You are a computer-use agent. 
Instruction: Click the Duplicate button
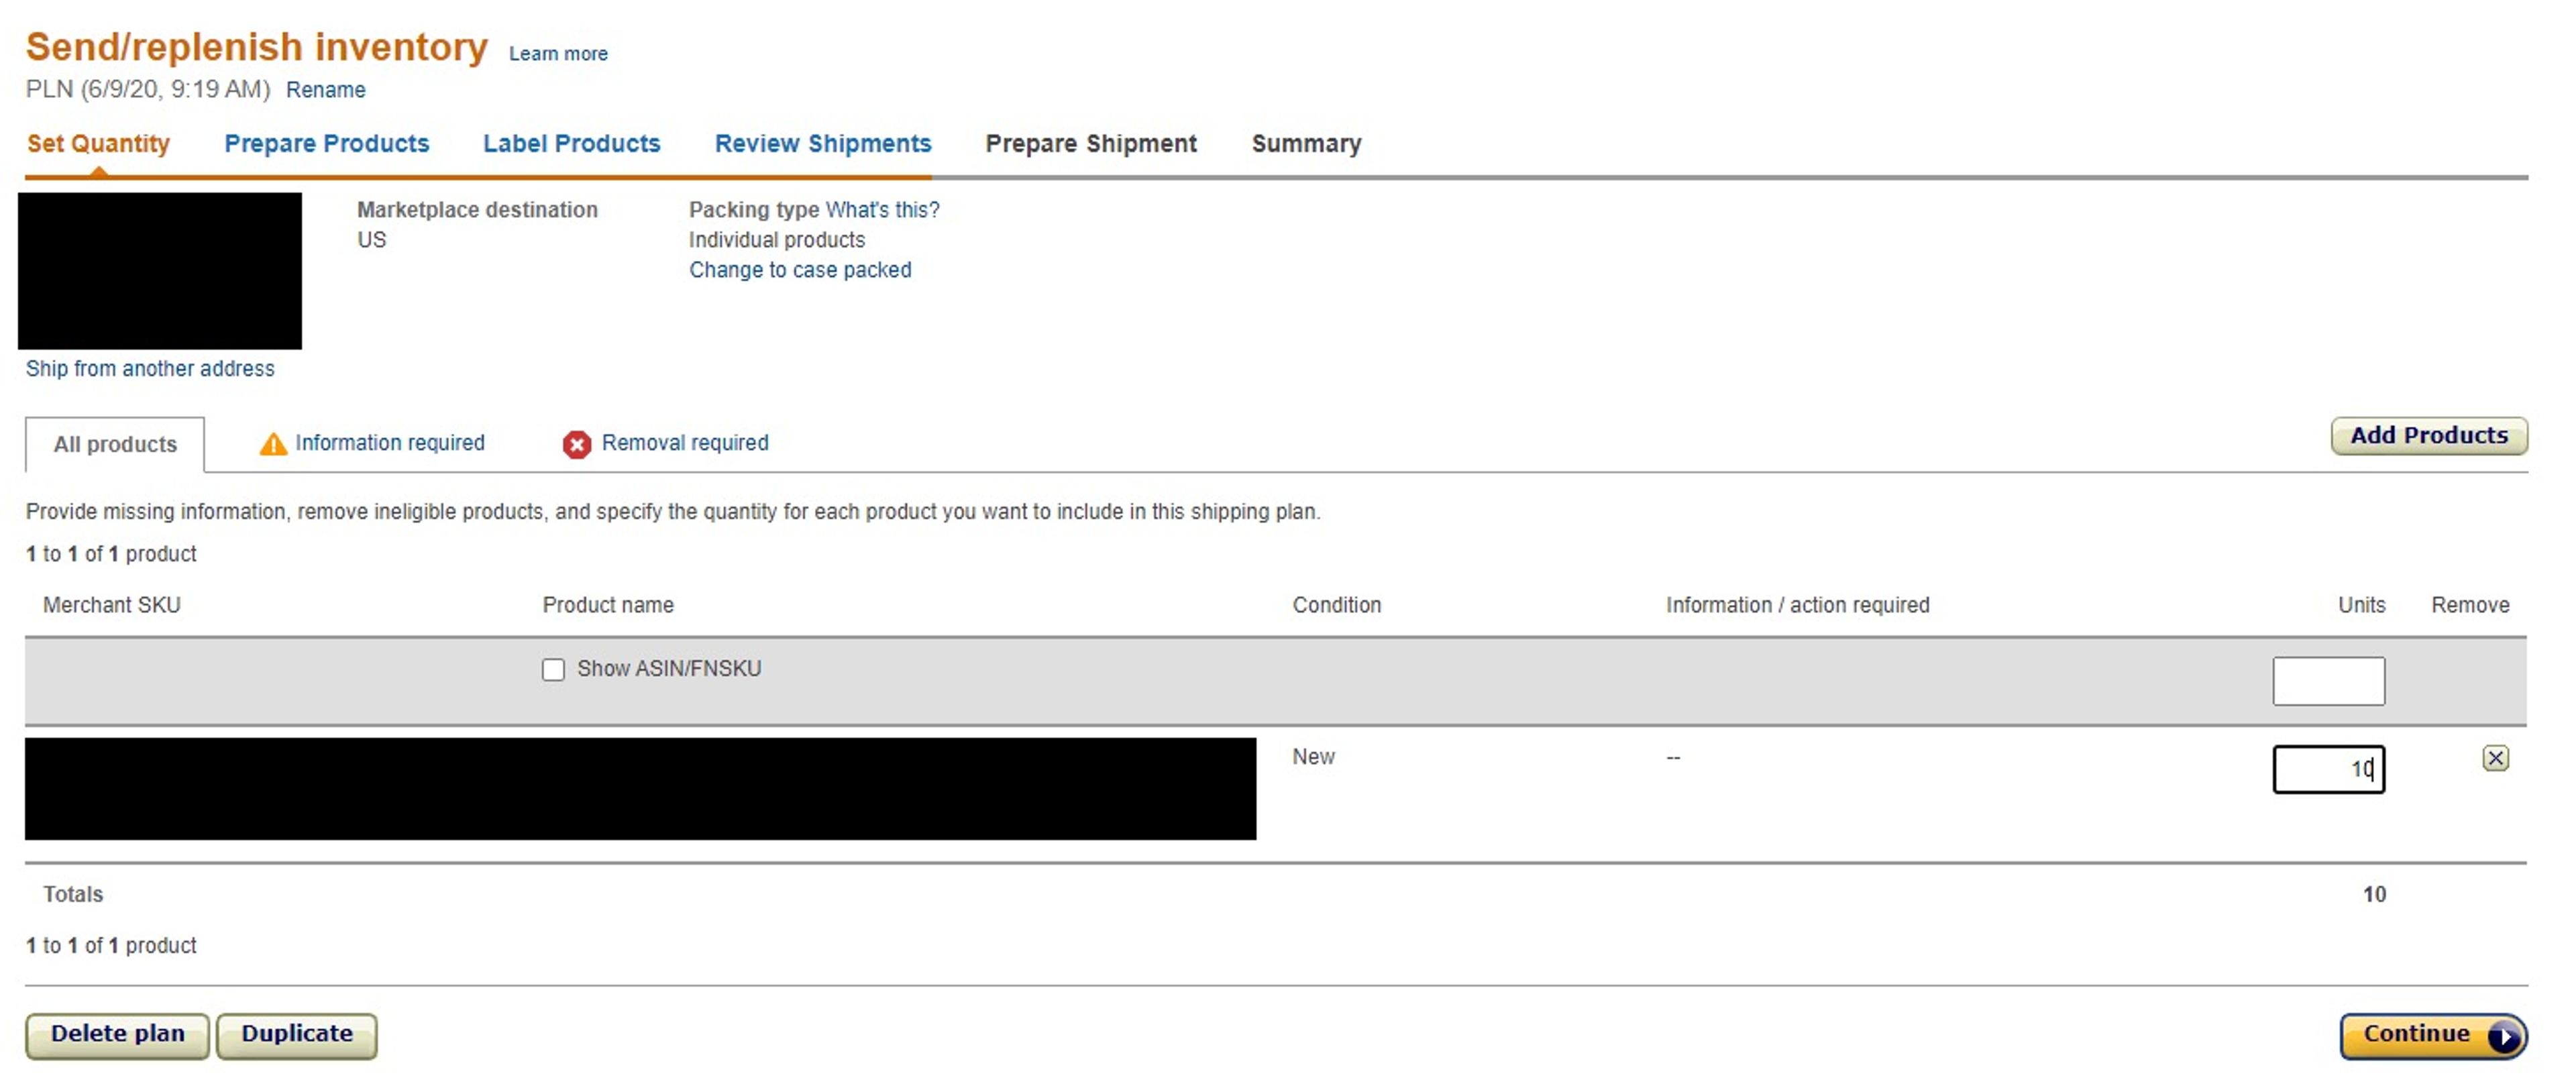point(296,1033)
